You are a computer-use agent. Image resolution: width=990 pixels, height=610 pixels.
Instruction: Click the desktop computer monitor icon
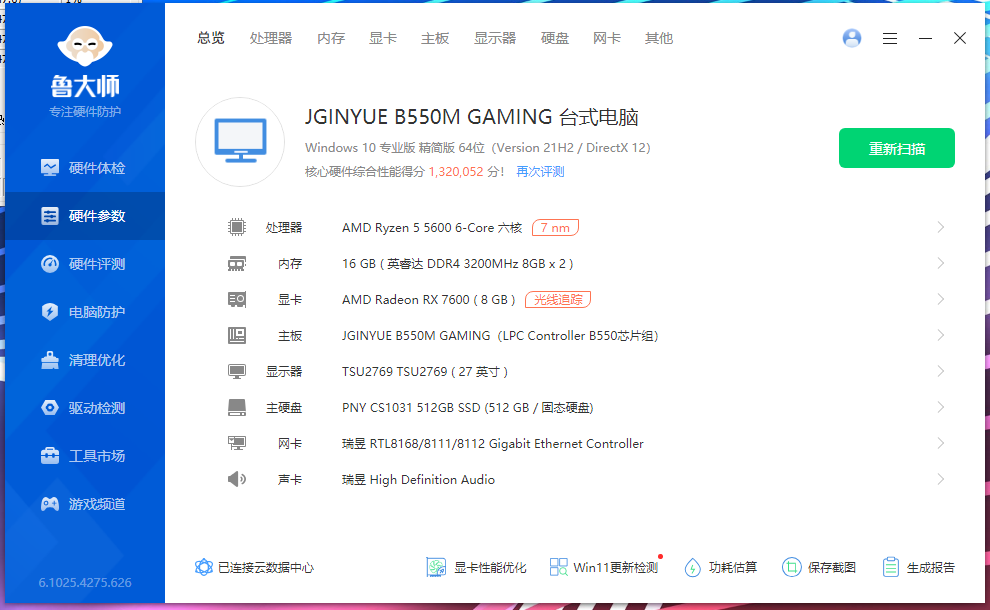tap(240, 141)
